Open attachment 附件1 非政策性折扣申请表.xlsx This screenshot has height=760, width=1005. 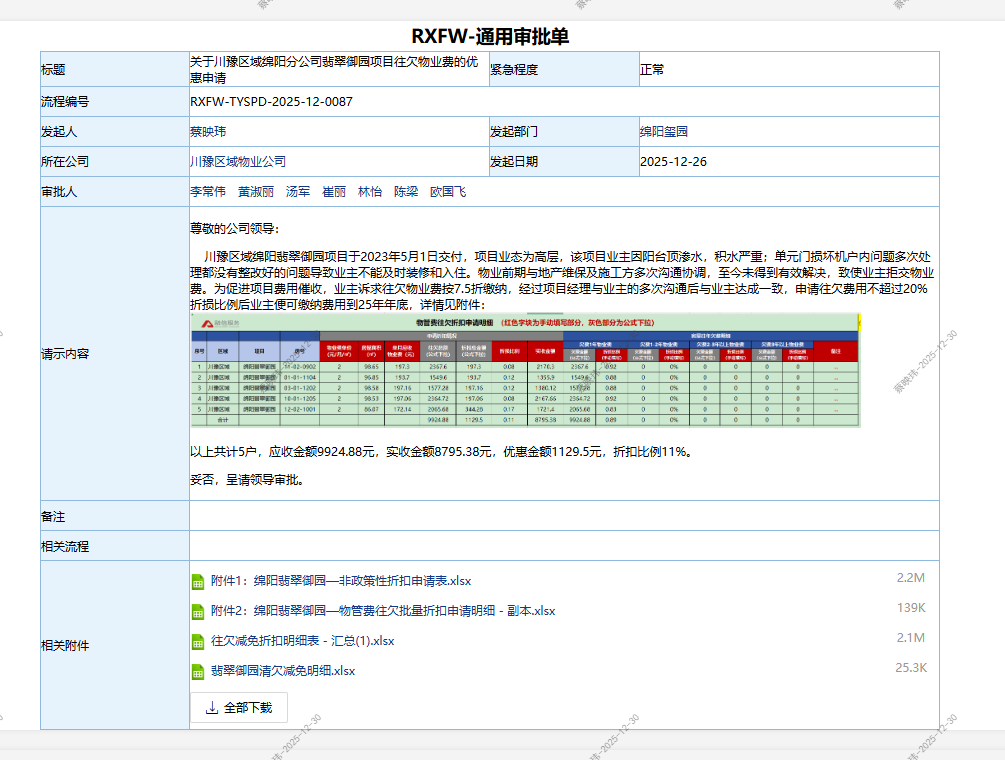pyautogui.click(x=340, y=581)
